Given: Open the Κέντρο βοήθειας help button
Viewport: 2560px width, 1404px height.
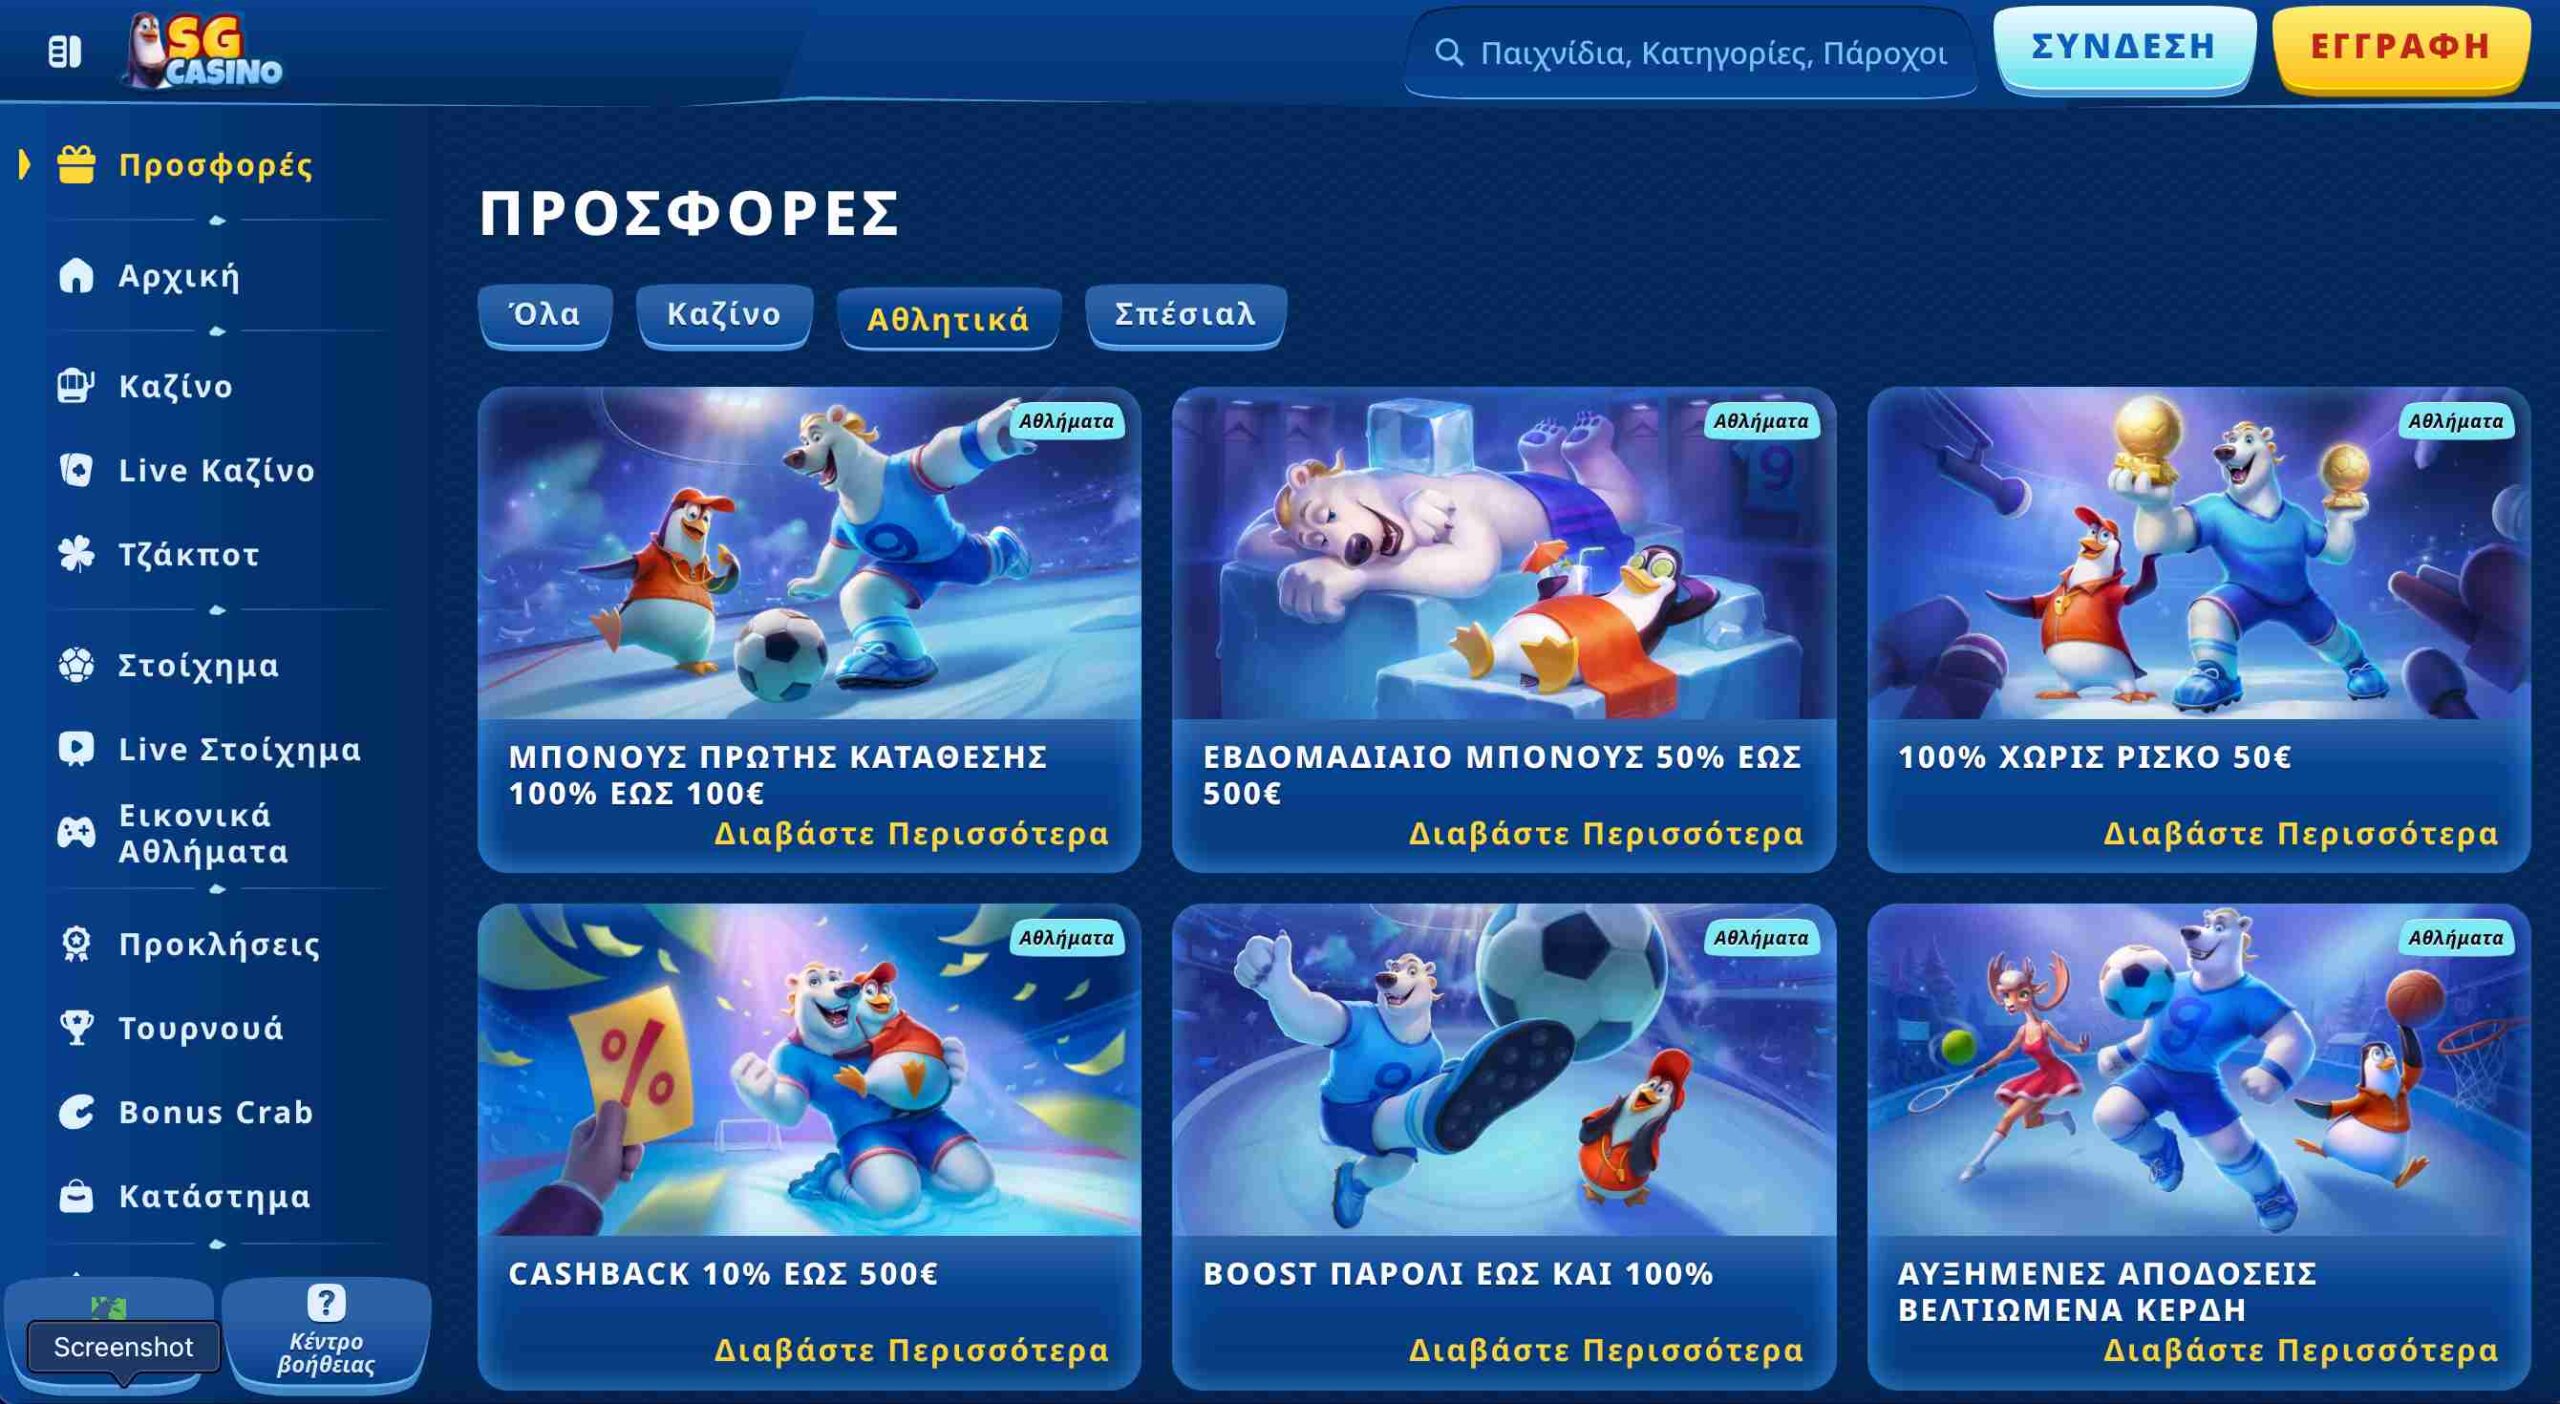Looking at the screenshot, I should [326, 1334].
